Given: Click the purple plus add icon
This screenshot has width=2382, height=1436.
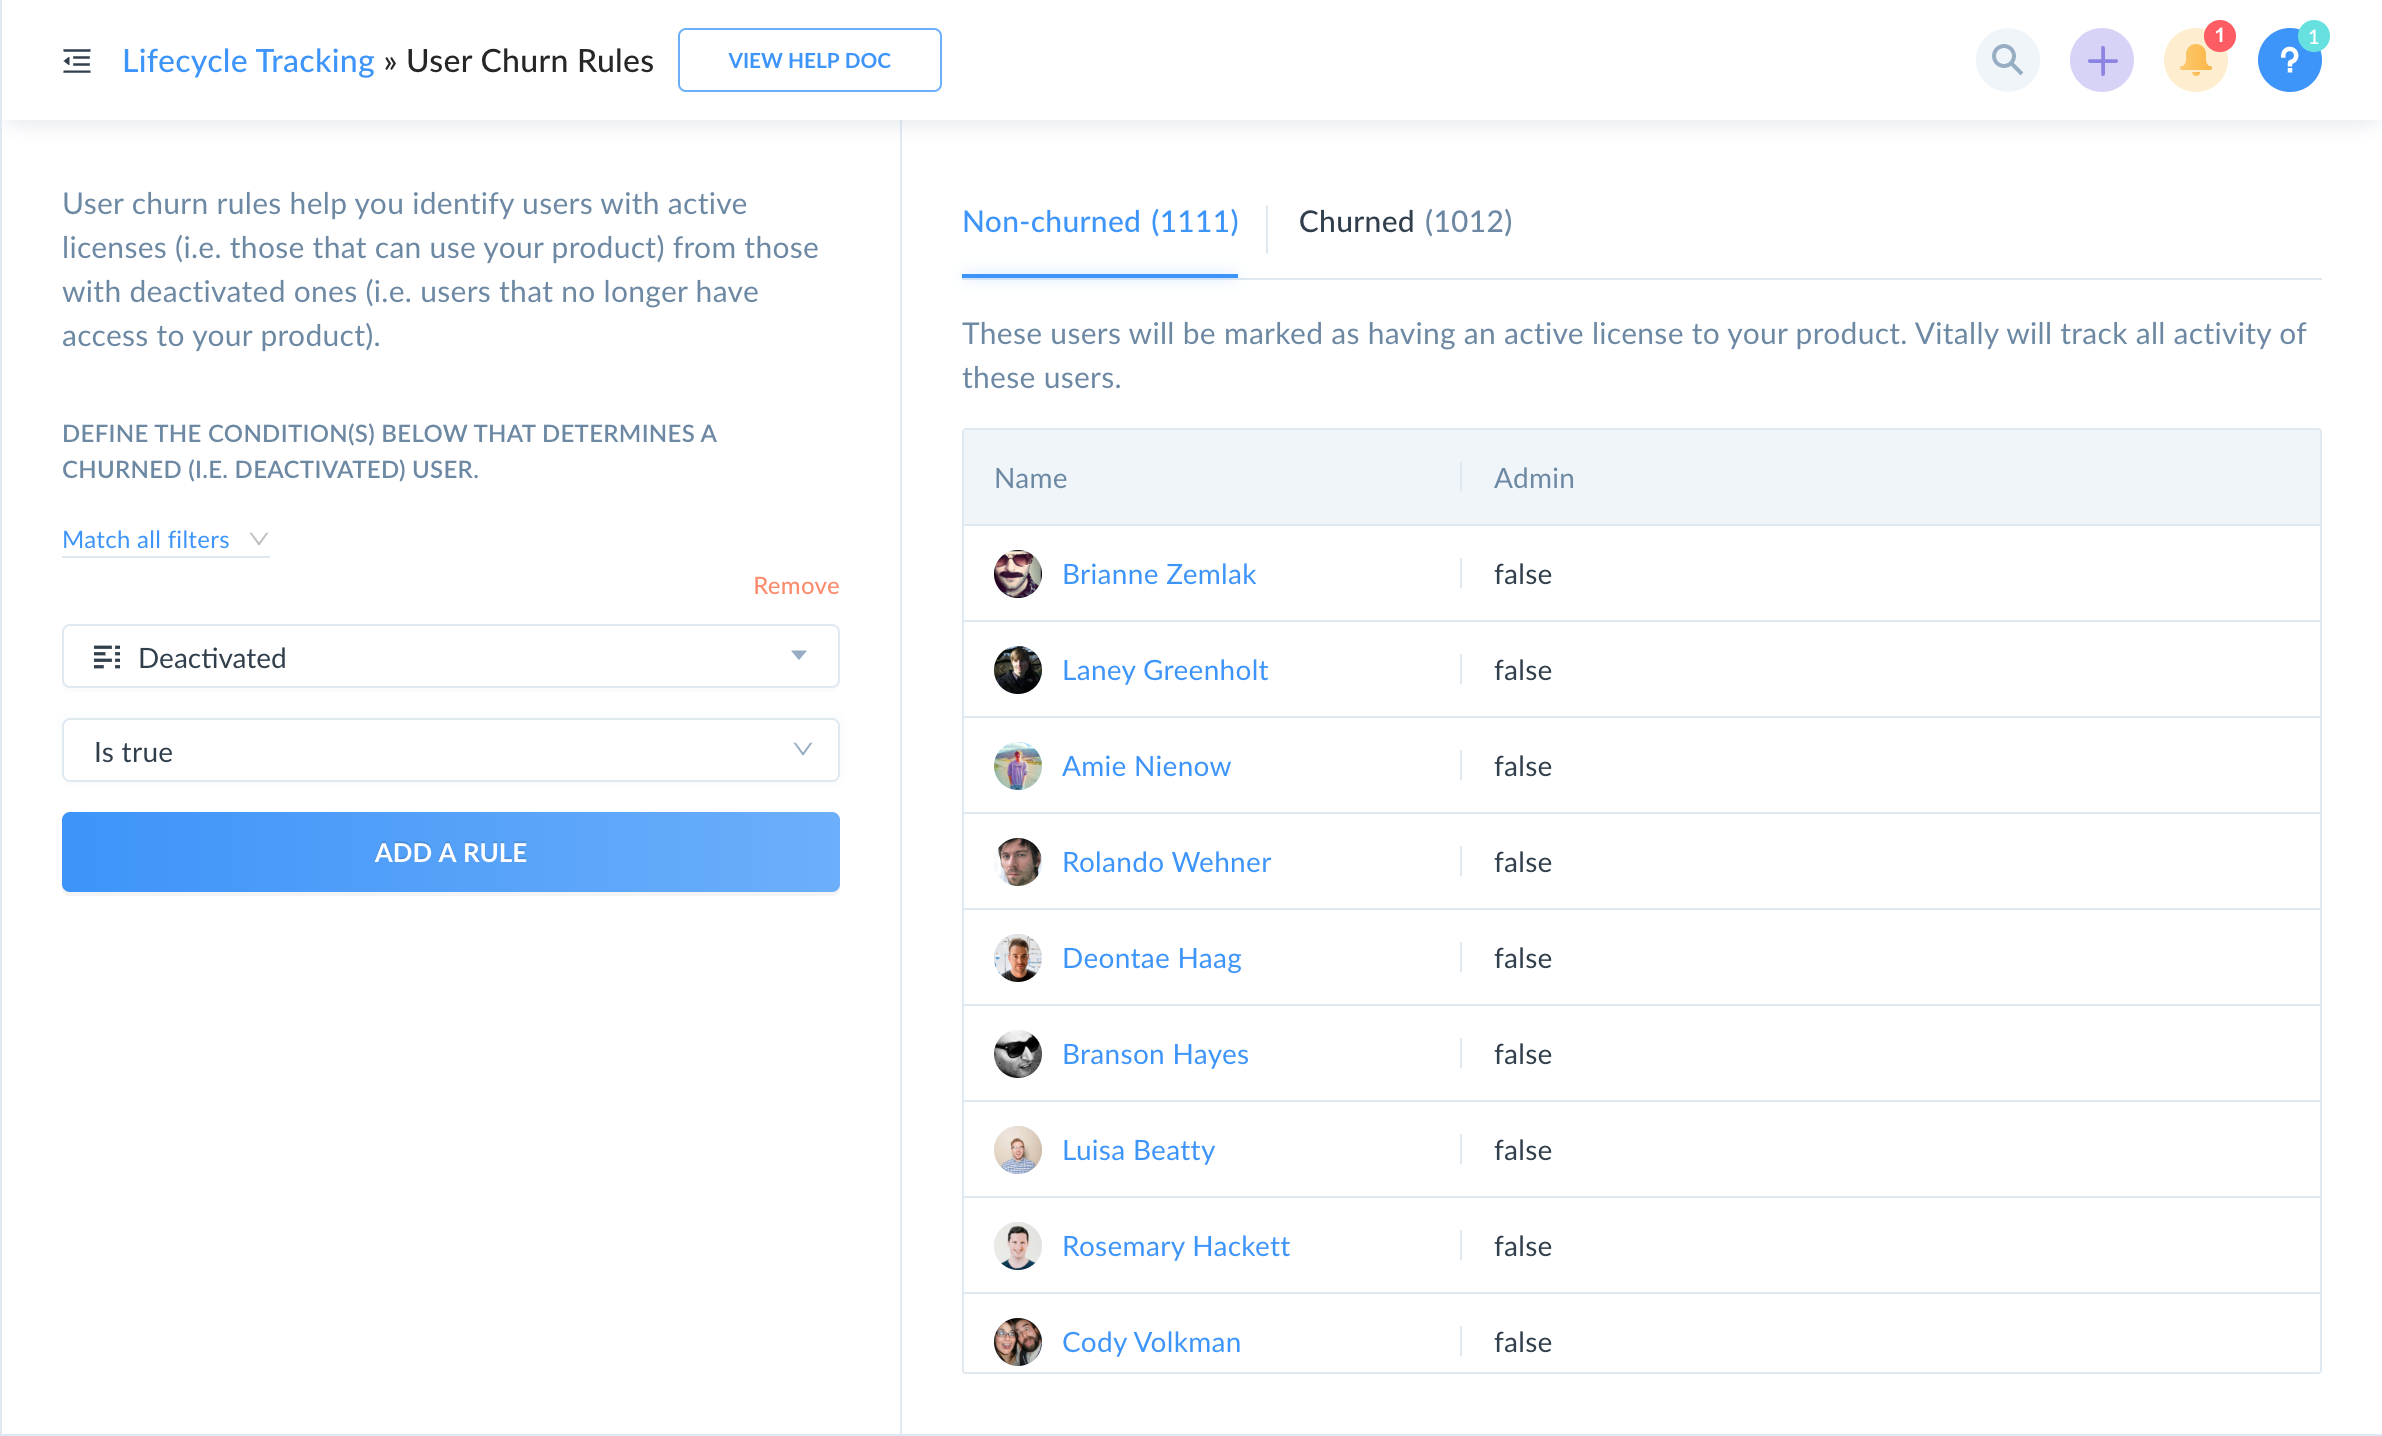Looking at the screenshot, I should (2101, 60).
